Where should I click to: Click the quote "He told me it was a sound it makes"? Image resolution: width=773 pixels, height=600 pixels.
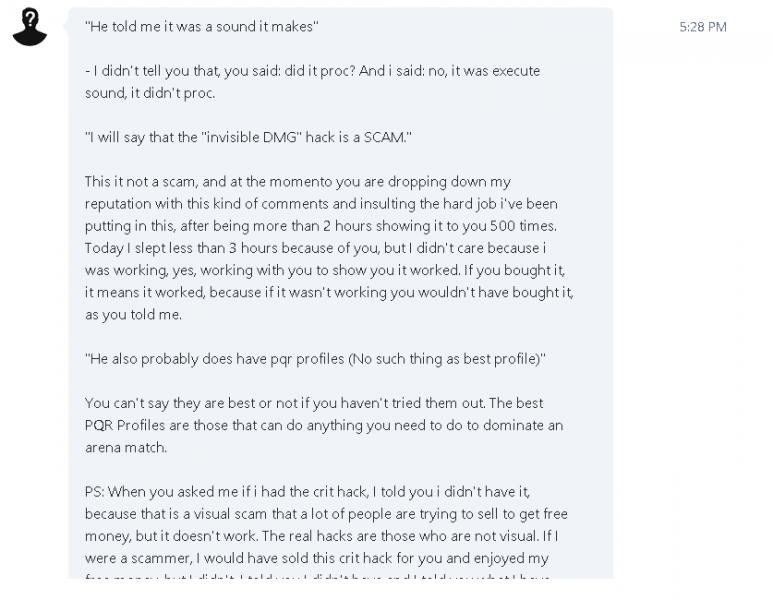point(202,26)
